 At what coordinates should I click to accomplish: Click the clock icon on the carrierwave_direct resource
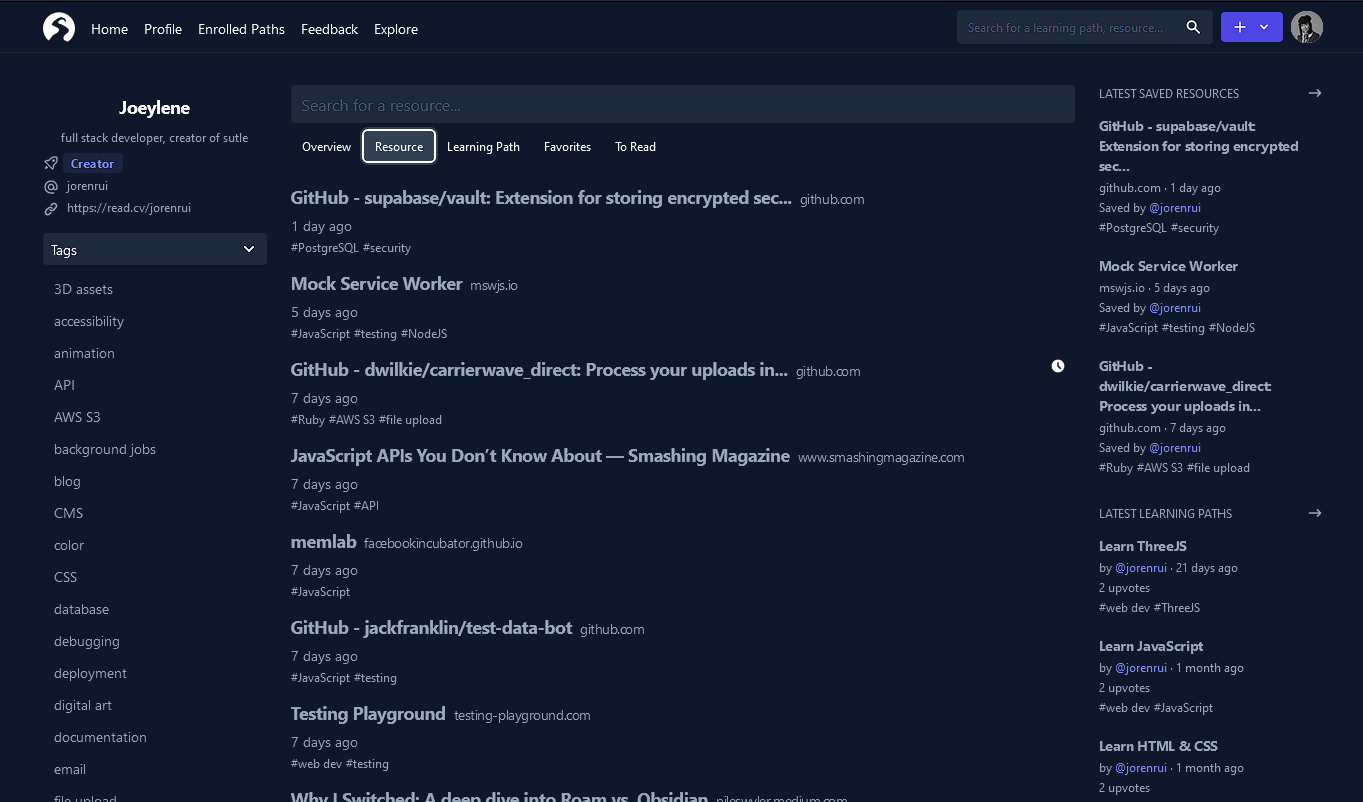tap(1058, 365)
